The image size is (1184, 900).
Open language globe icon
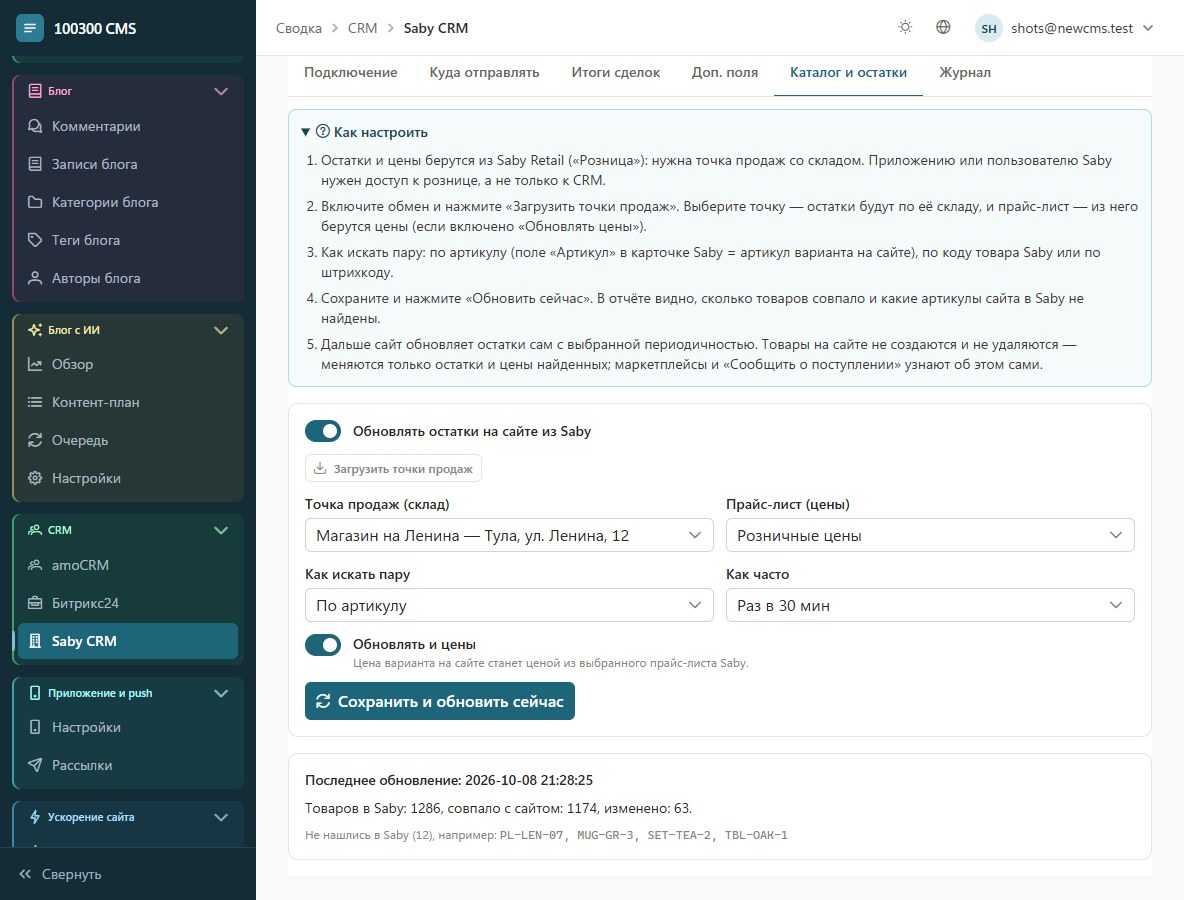943,27
